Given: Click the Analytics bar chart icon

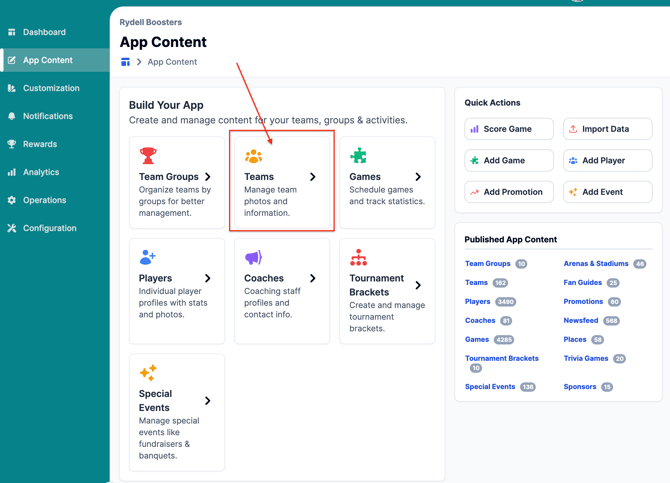Looking at the screenshot, I should pos(12,172).
